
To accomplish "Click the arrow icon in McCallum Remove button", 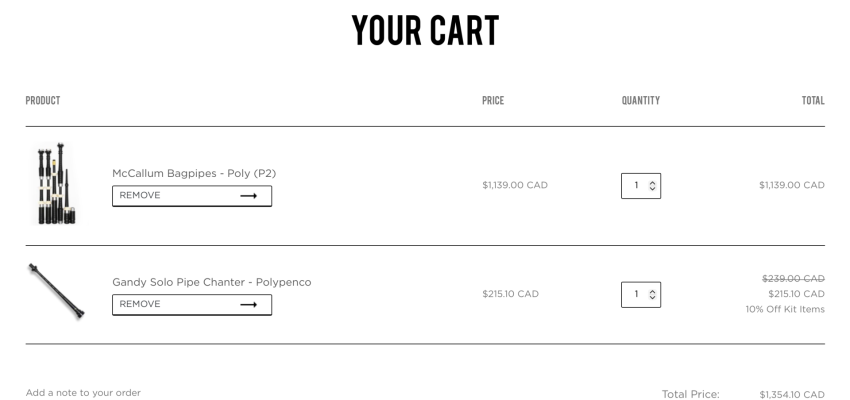I will click(x=249, y=196).
